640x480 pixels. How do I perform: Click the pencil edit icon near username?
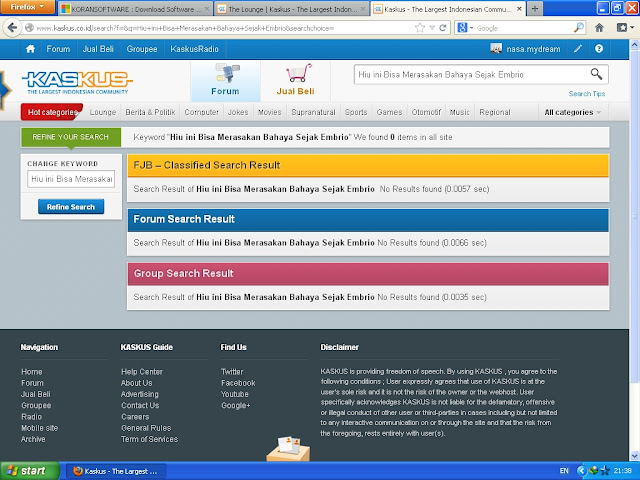click(578, 49)
